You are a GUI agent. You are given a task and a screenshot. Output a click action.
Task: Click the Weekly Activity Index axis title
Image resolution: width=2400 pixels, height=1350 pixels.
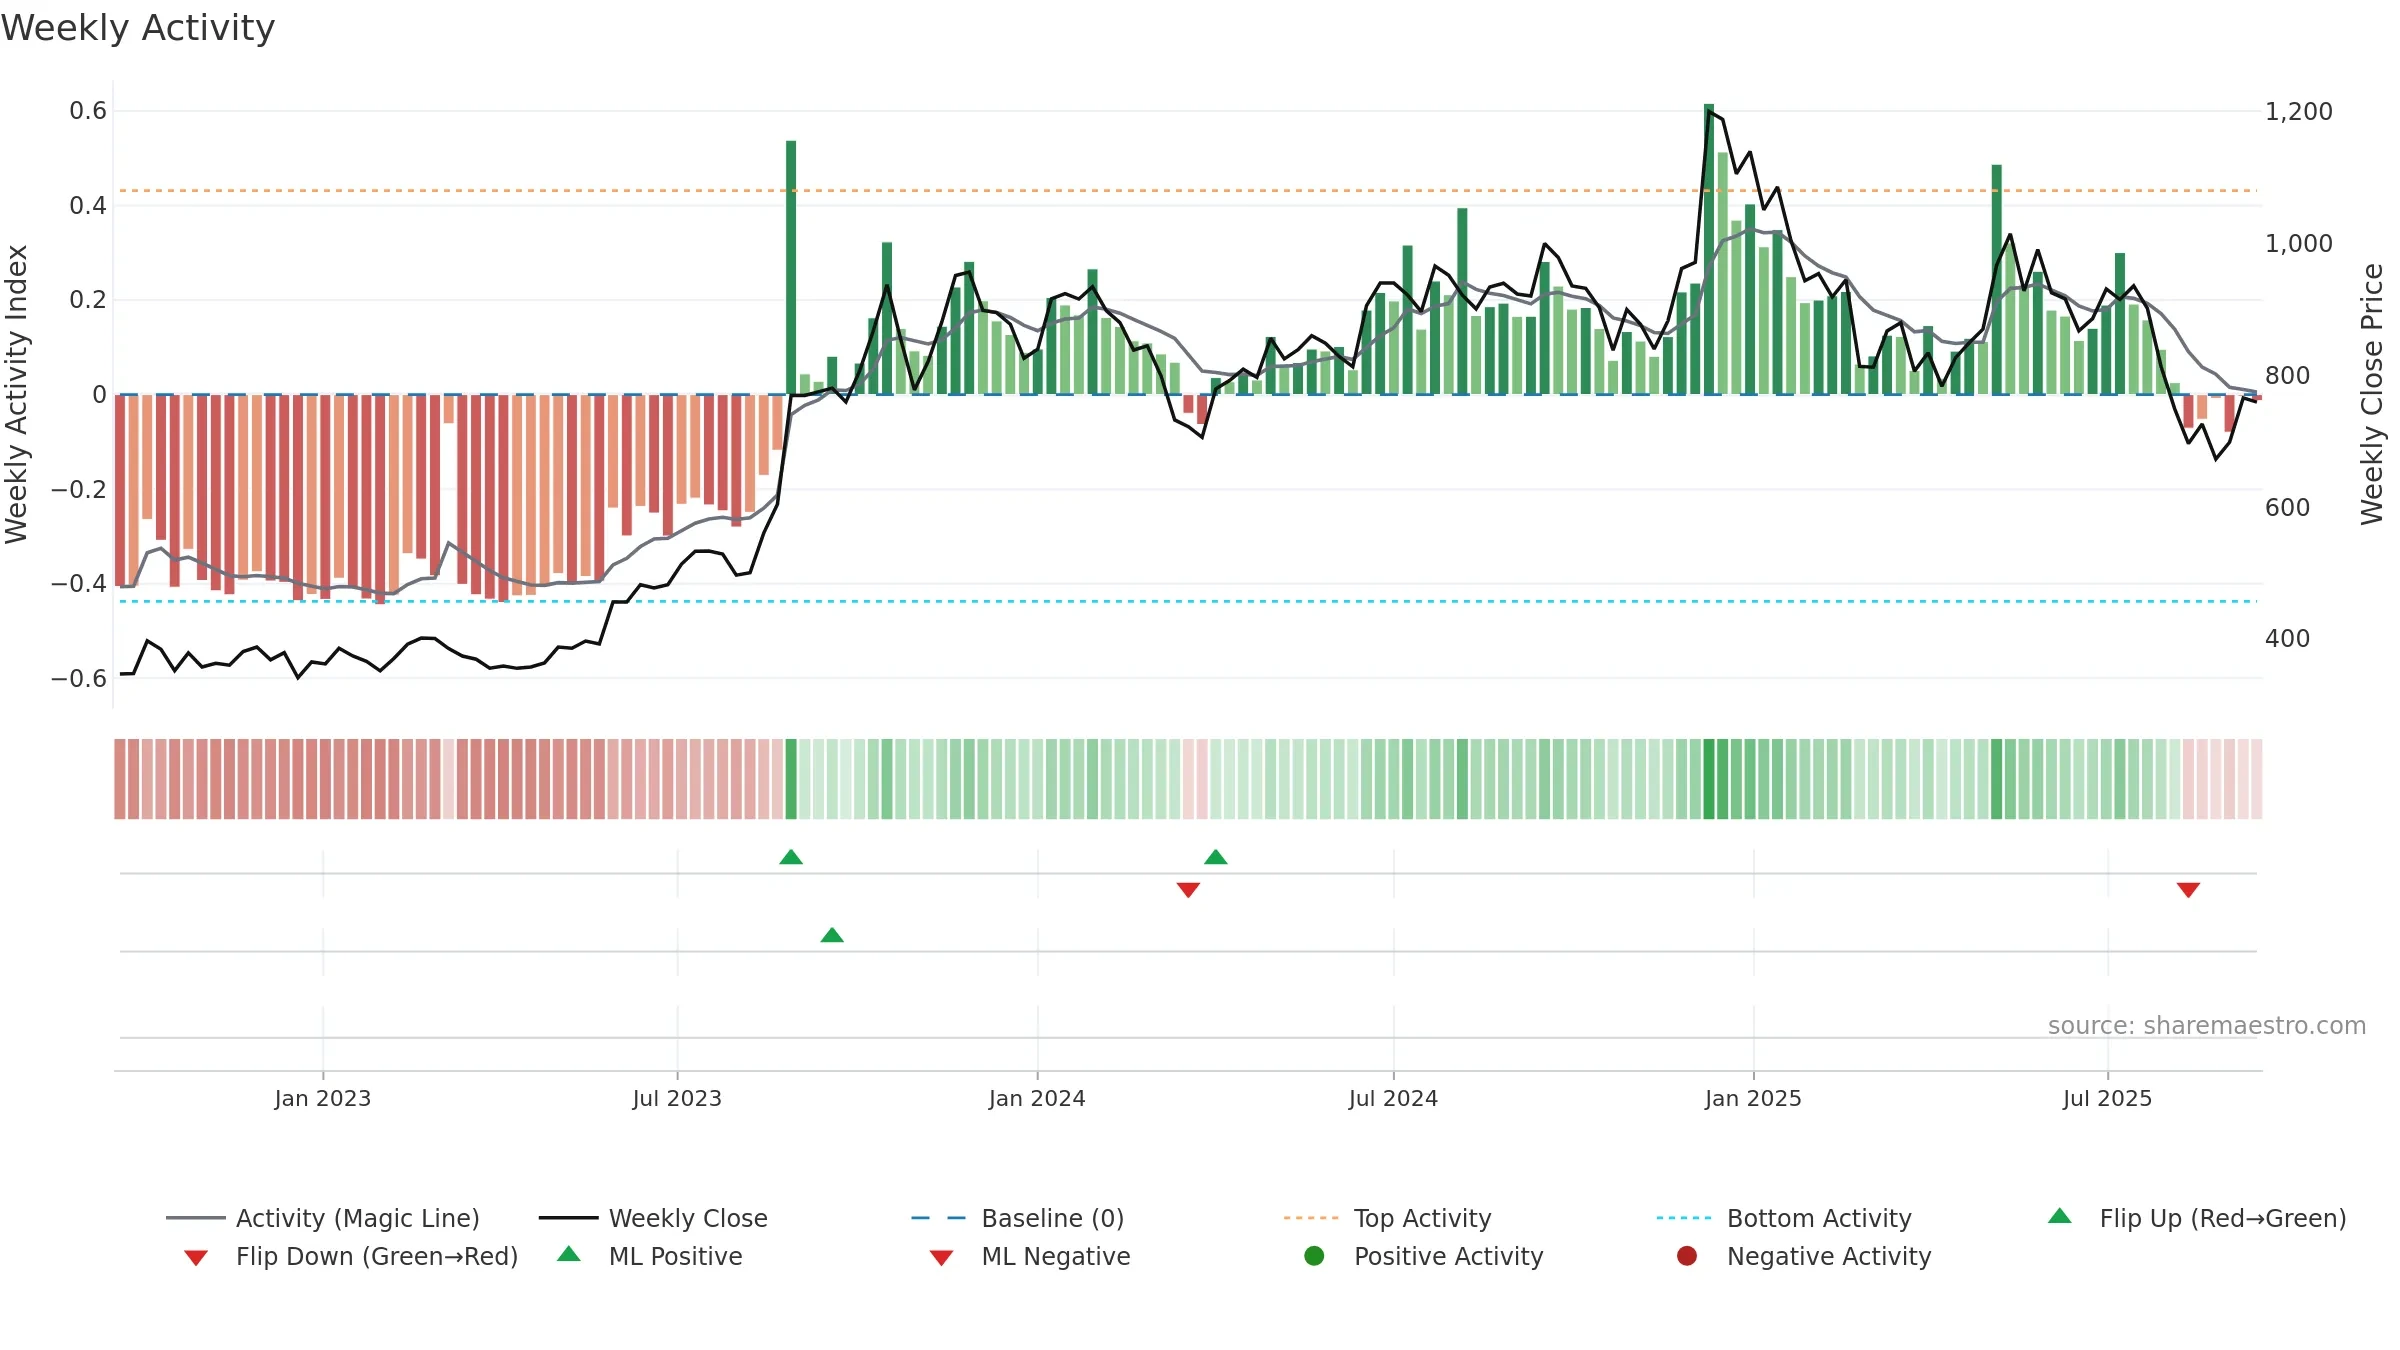point(16,394)
